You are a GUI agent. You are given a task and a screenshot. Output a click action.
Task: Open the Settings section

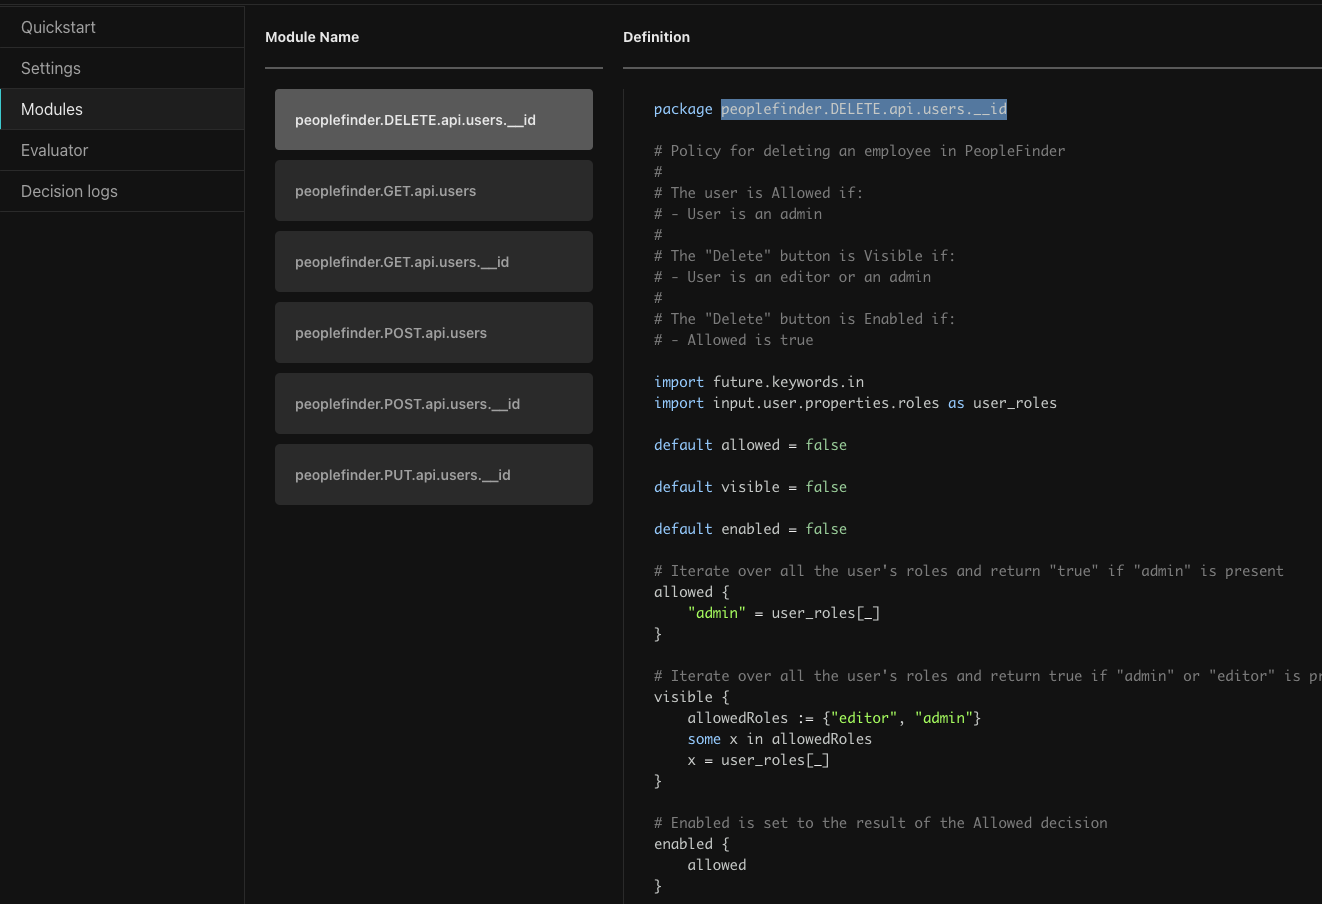pyautogui.click(x=50, y=68)
